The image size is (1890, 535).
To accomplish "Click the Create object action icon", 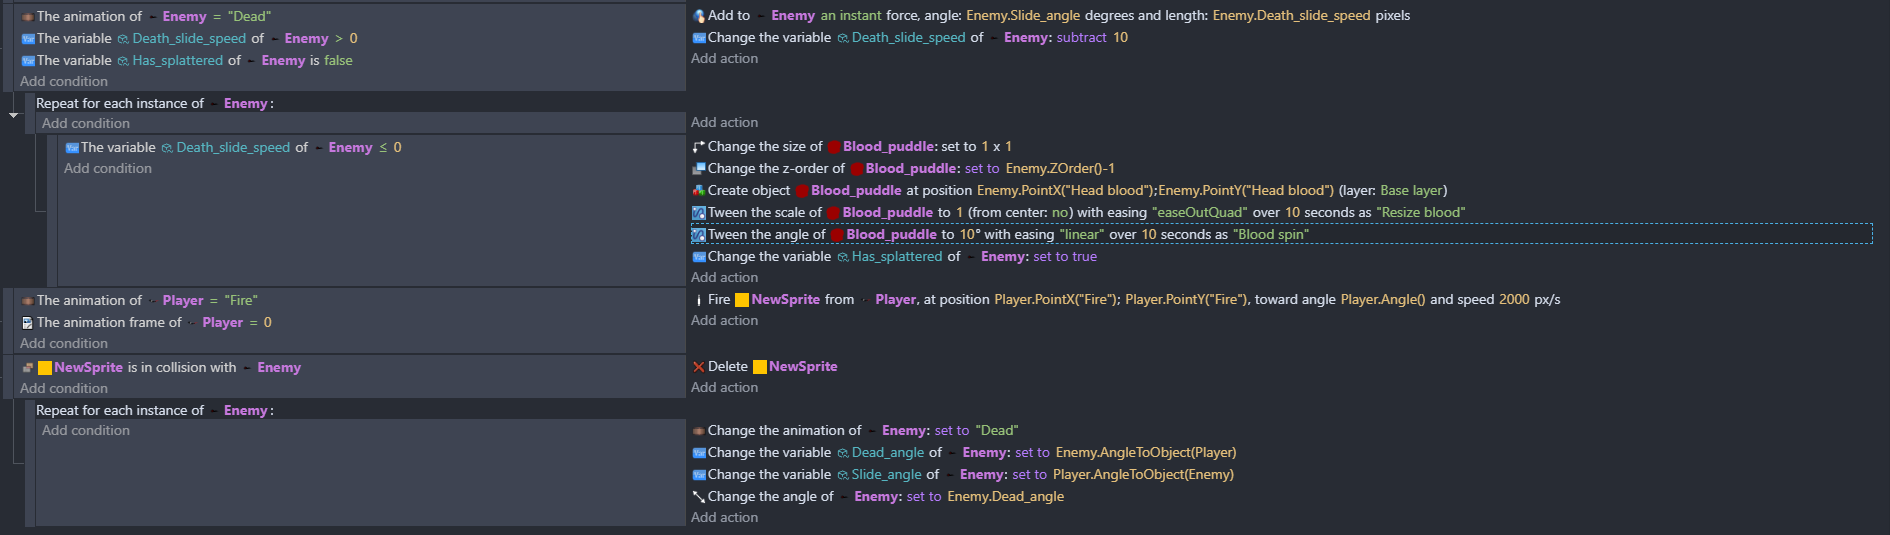I will (x=699, y=191).
